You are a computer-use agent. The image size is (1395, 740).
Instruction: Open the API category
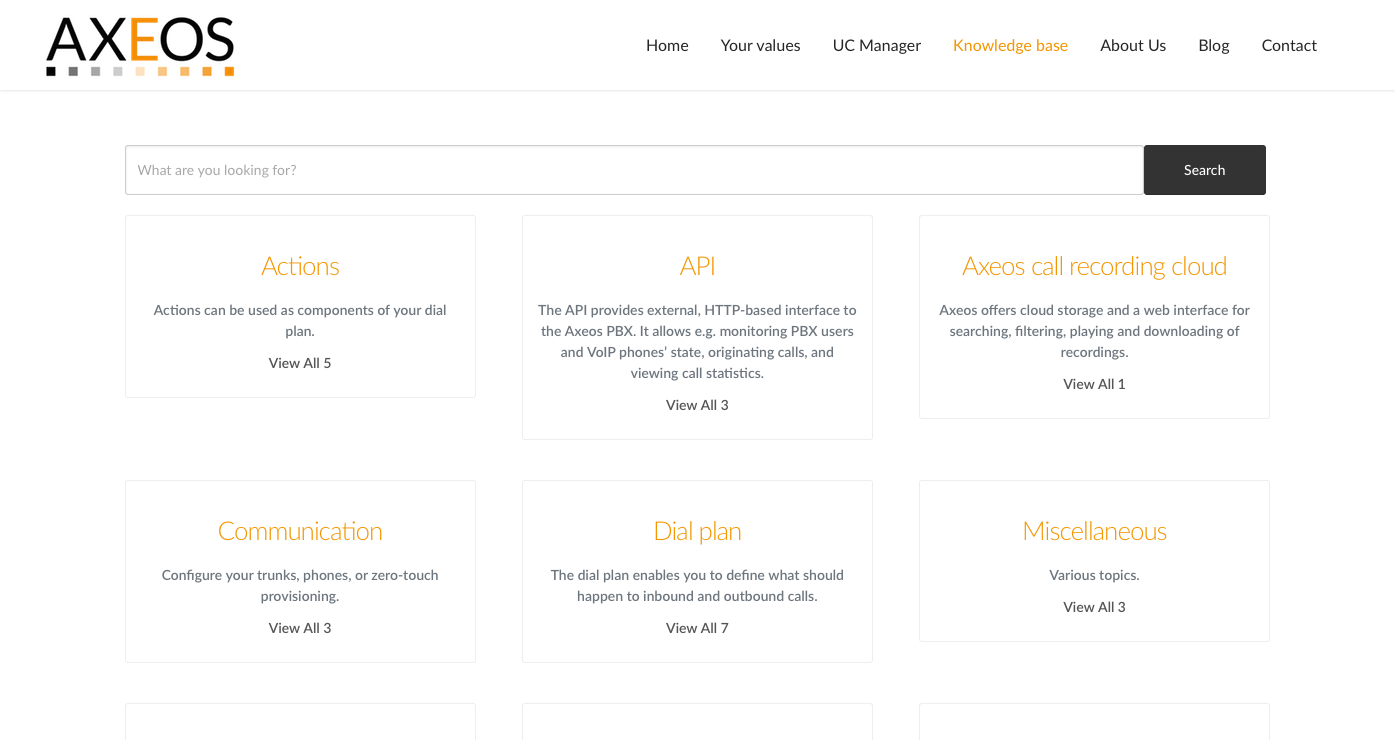click(697, 266)
